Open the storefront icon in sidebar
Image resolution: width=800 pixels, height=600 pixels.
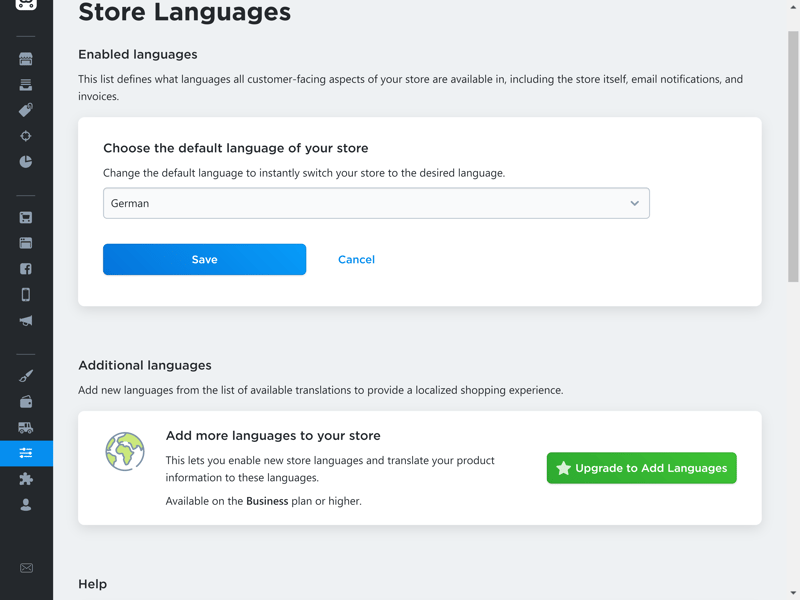pyautogui.click(x=26, y=59)
